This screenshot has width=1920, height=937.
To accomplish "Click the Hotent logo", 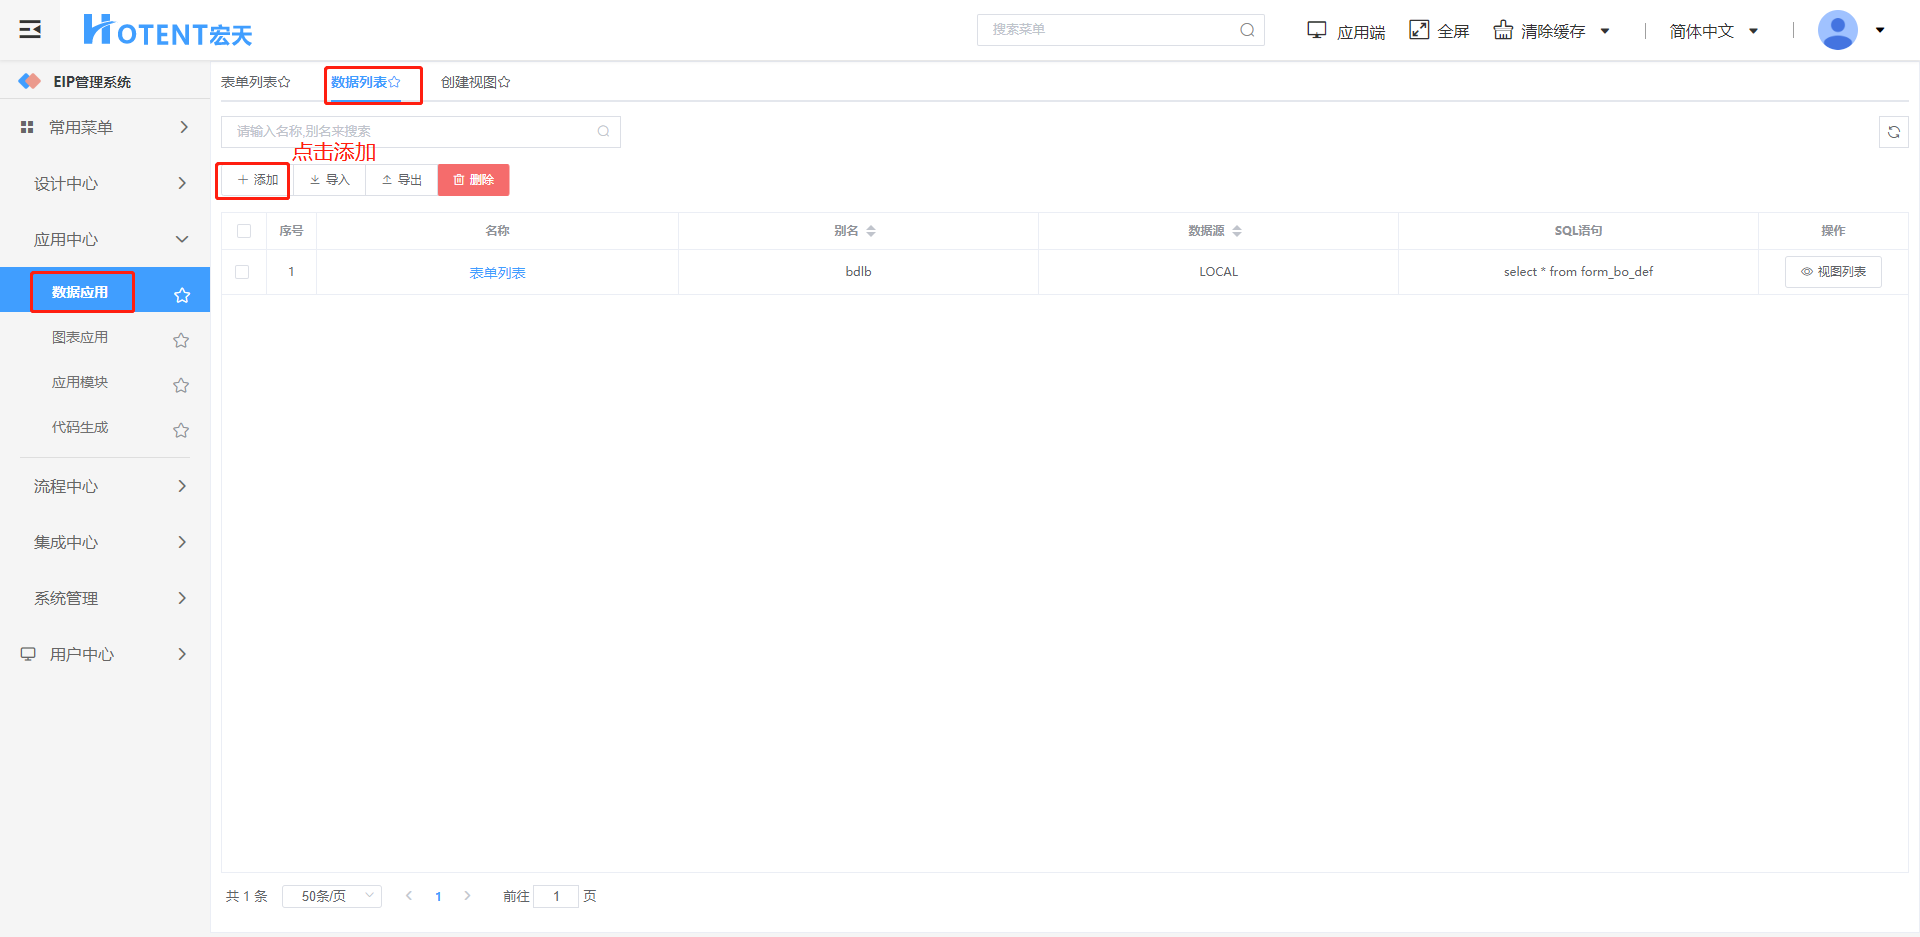I will click(x=167, y=31).
